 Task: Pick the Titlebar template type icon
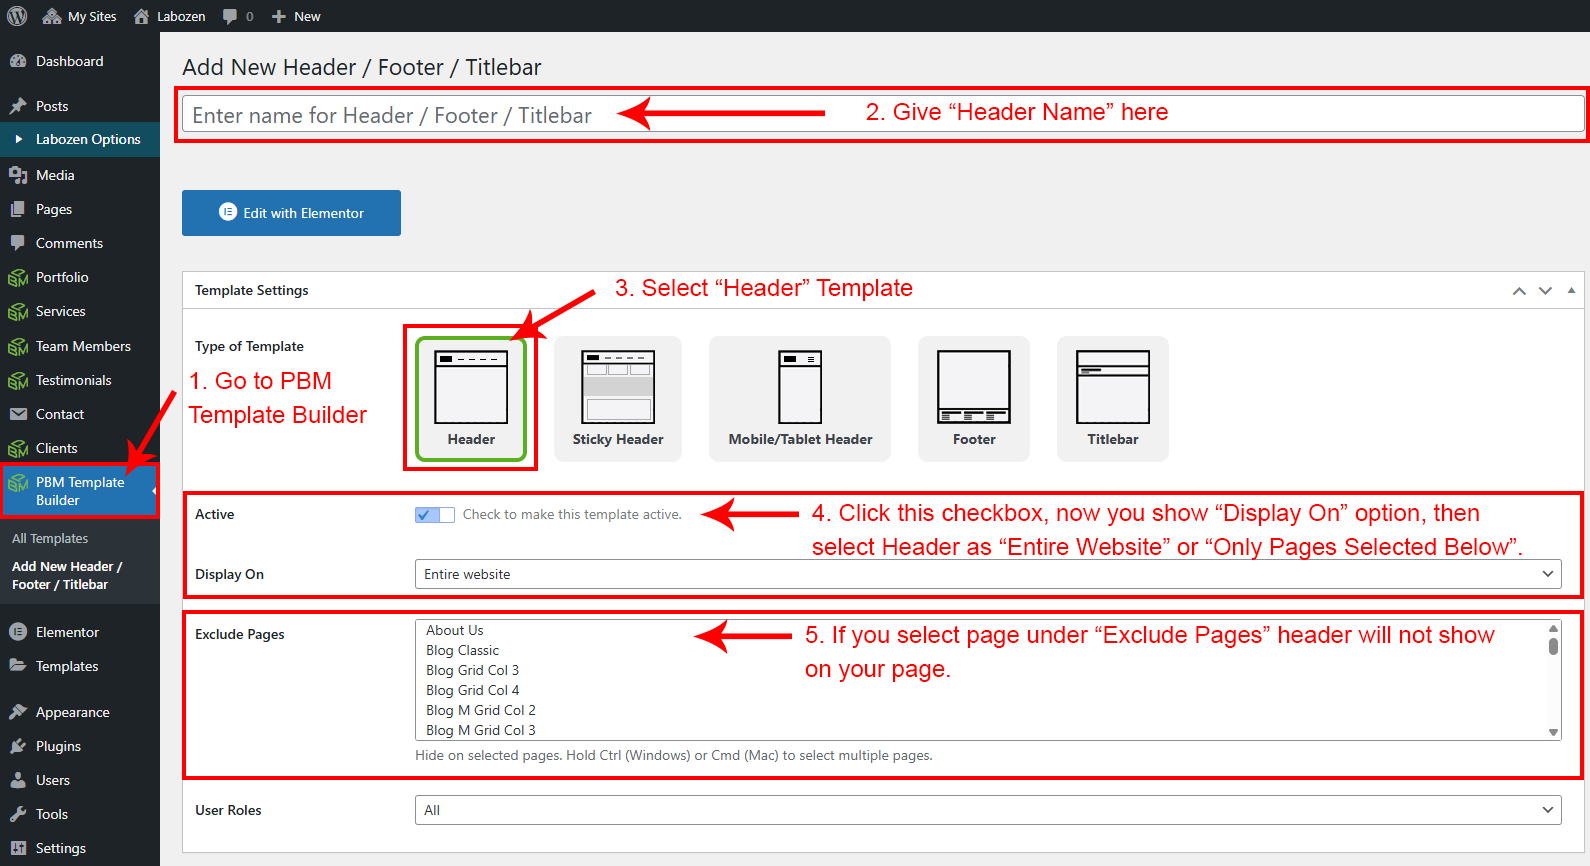point(1112,388)
